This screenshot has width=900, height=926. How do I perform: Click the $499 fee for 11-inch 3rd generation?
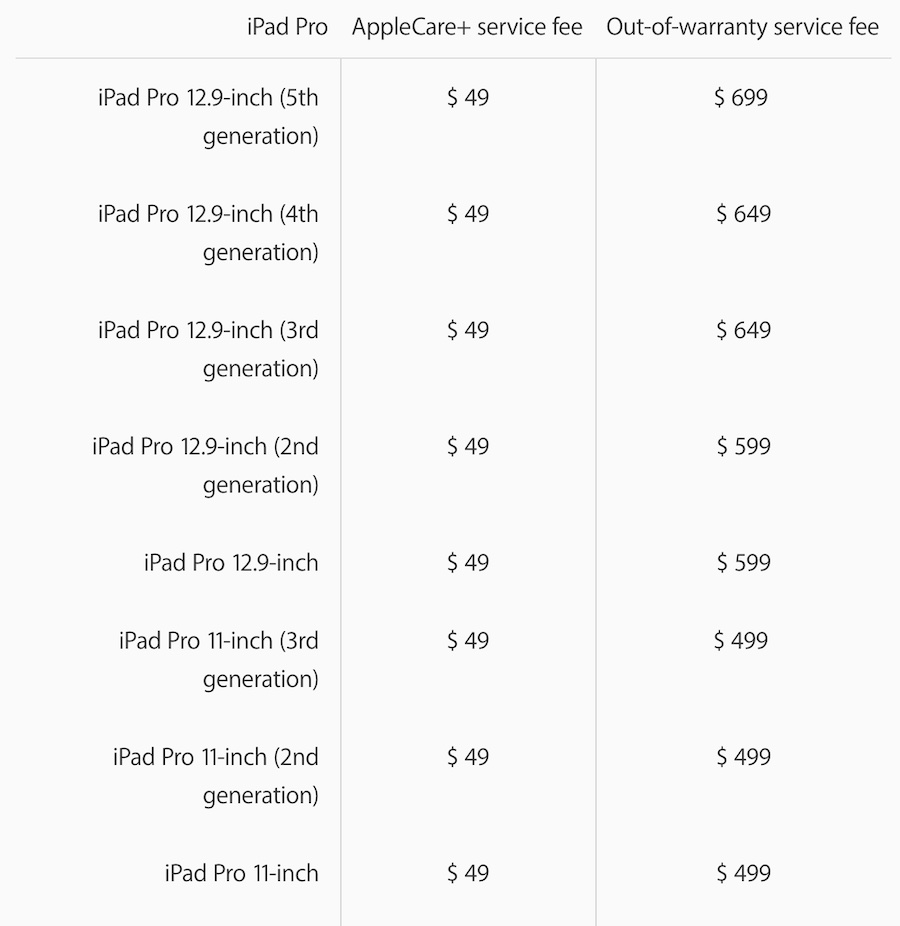(741, 640)
